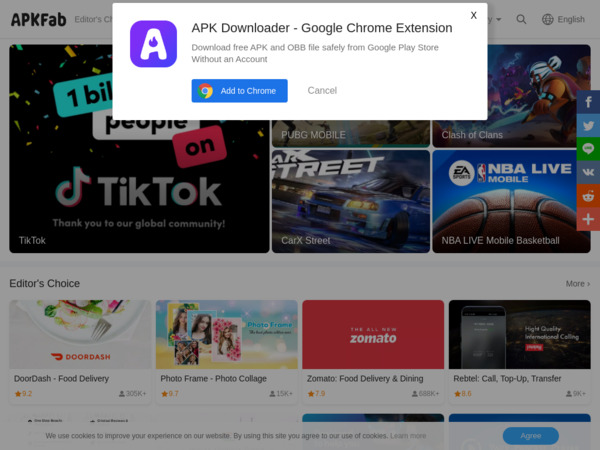
Task: Open the DoorDash app card image
Action: click(80, 334)
